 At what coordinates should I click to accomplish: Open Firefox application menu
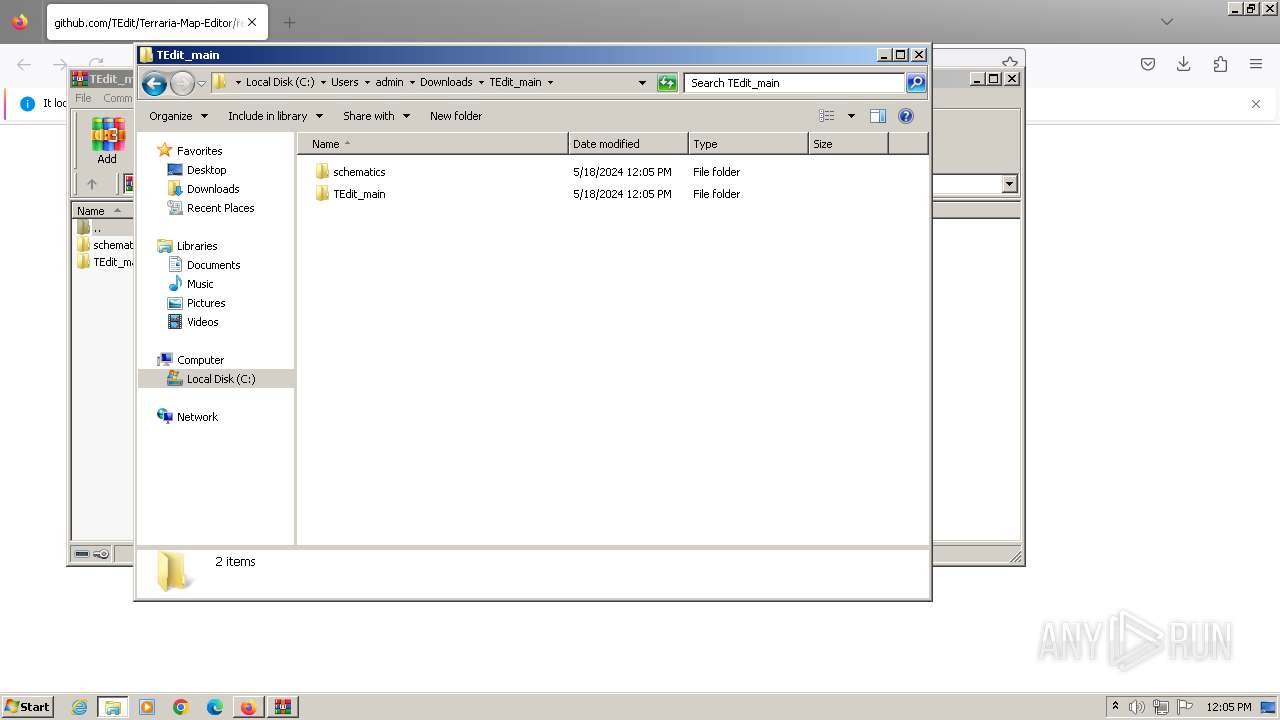click(1256, 64)
